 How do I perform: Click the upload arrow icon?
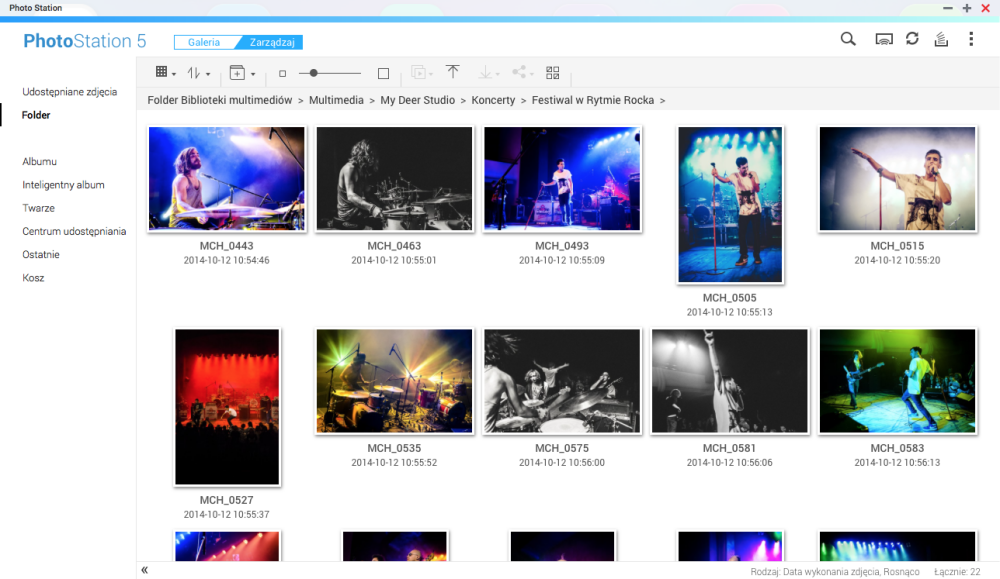pyautogui.click(x=452, y=72)
